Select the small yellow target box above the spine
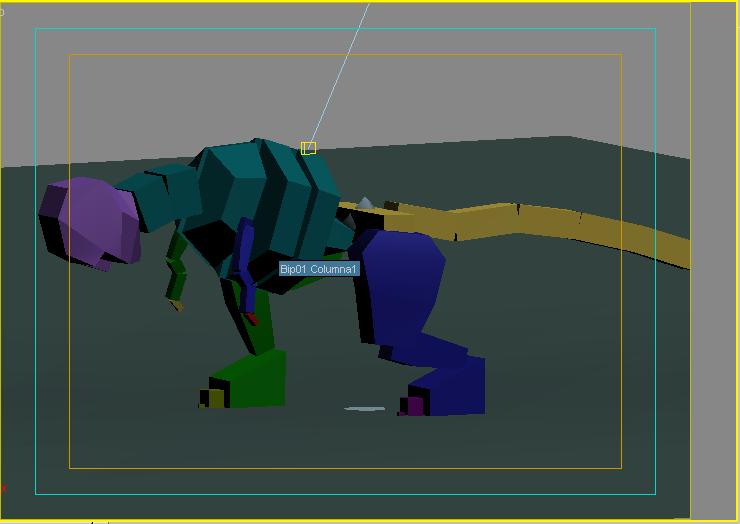740x524 pixels. click(x=308, y=148)
